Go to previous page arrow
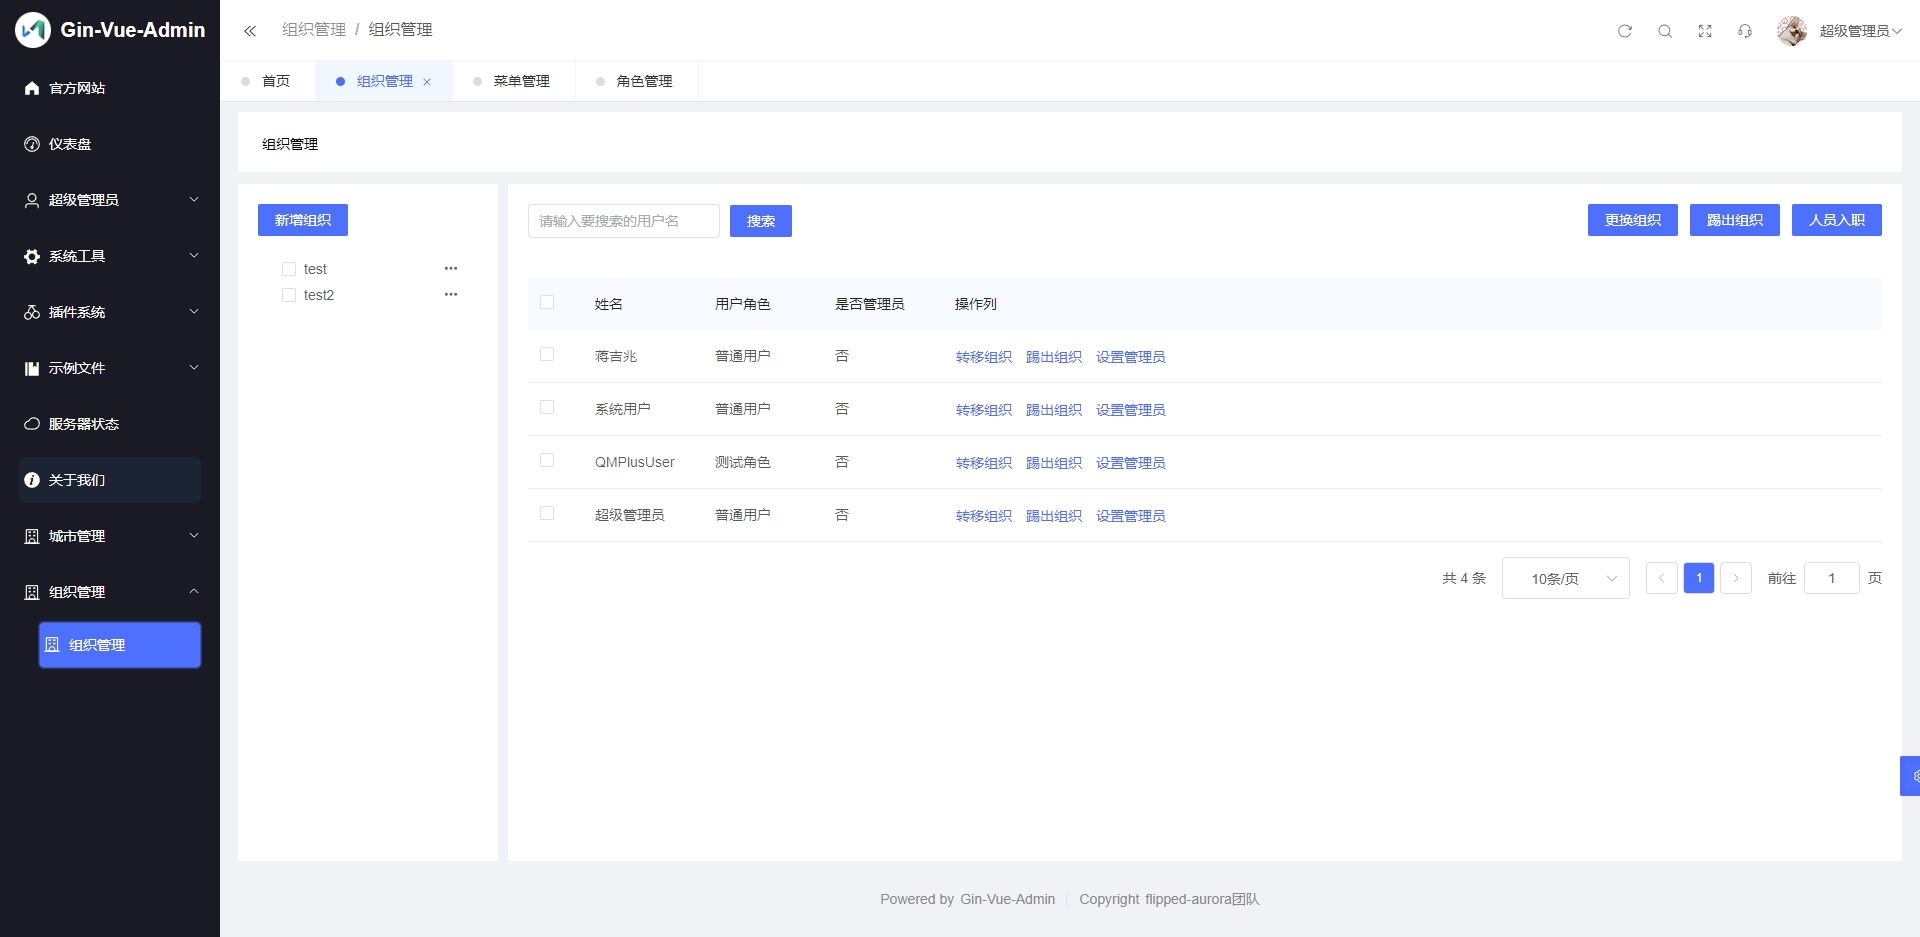This screenshot has width=1920, height=937. click(1662, 578)
